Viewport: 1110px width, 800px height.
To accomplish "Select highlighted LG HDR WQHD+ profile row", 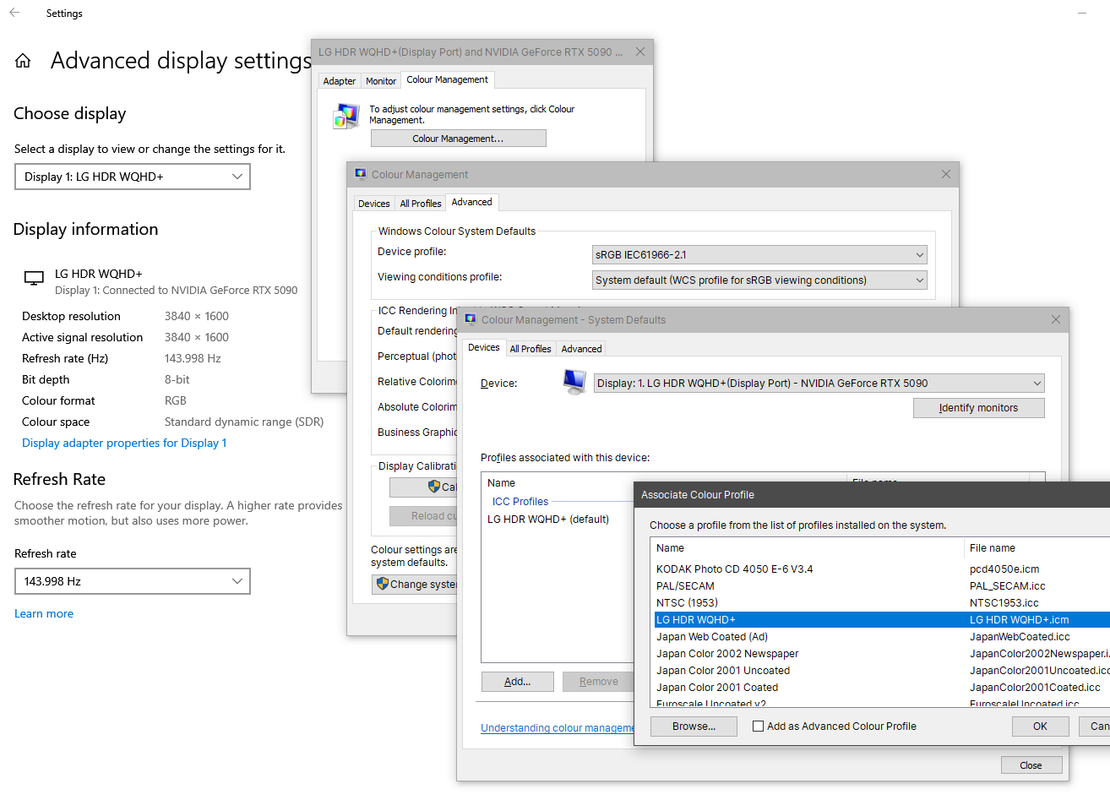I will click(x=882, y=619).
